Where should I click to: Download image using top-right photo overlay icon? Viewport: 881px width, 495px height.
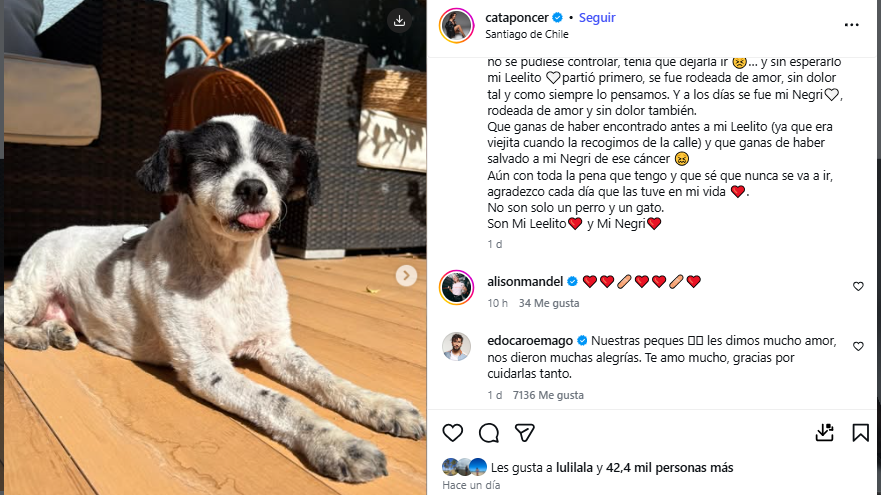pyautogui.click(x=399, y=21)
